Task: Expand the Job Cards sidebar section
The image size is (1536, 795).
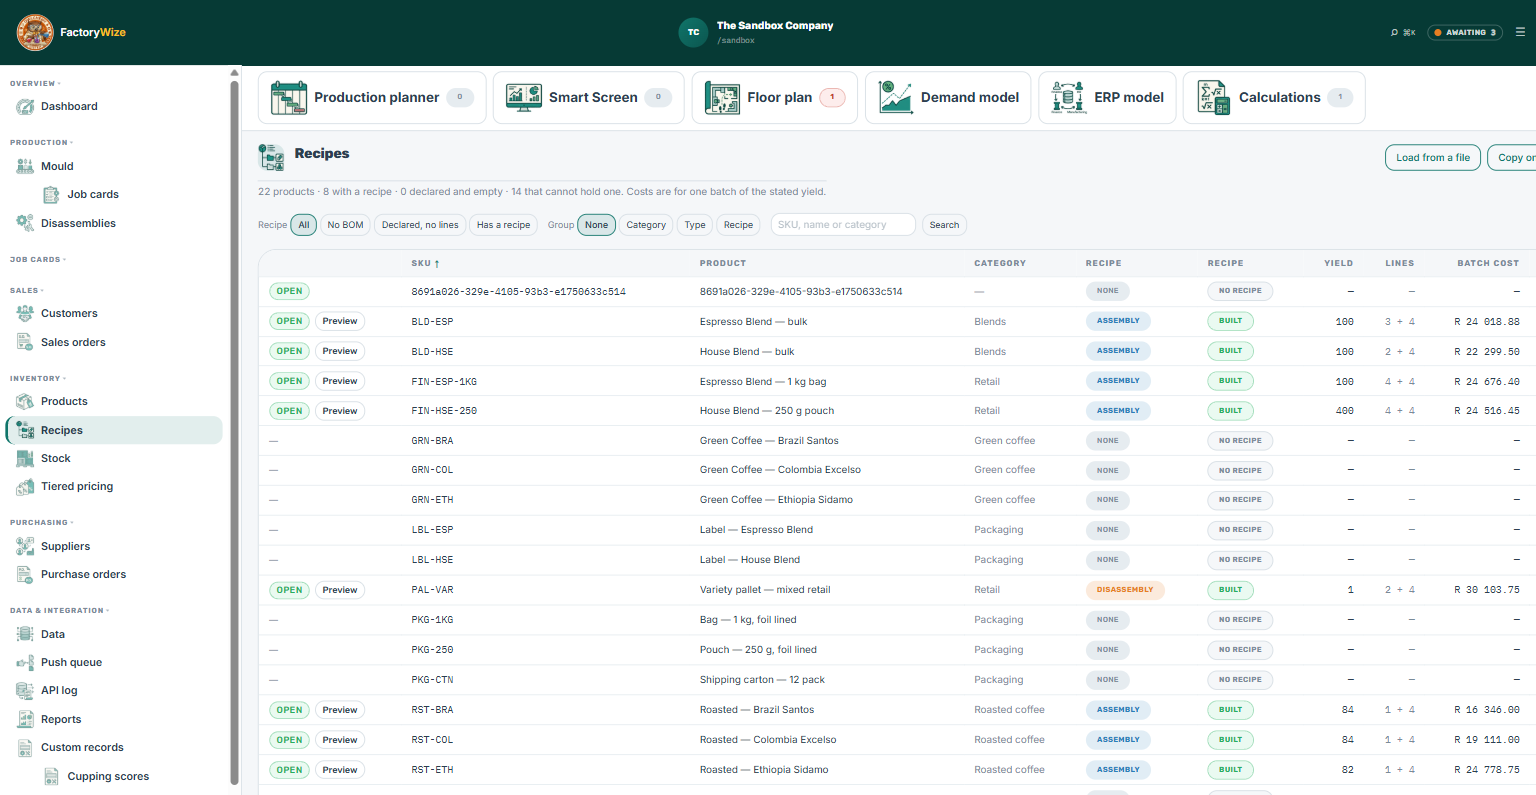Action: pos(38,260)
